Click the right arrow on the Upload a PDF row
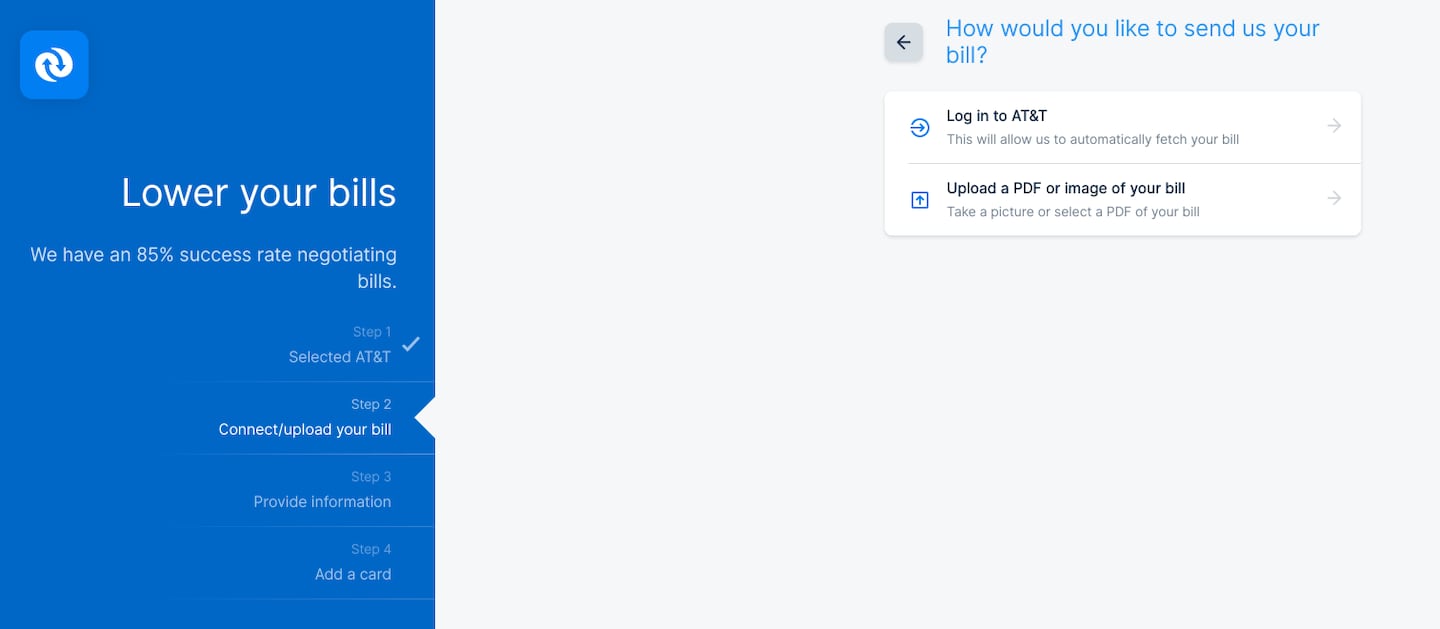The image size is (1440, 629). tap(1333, 198)
